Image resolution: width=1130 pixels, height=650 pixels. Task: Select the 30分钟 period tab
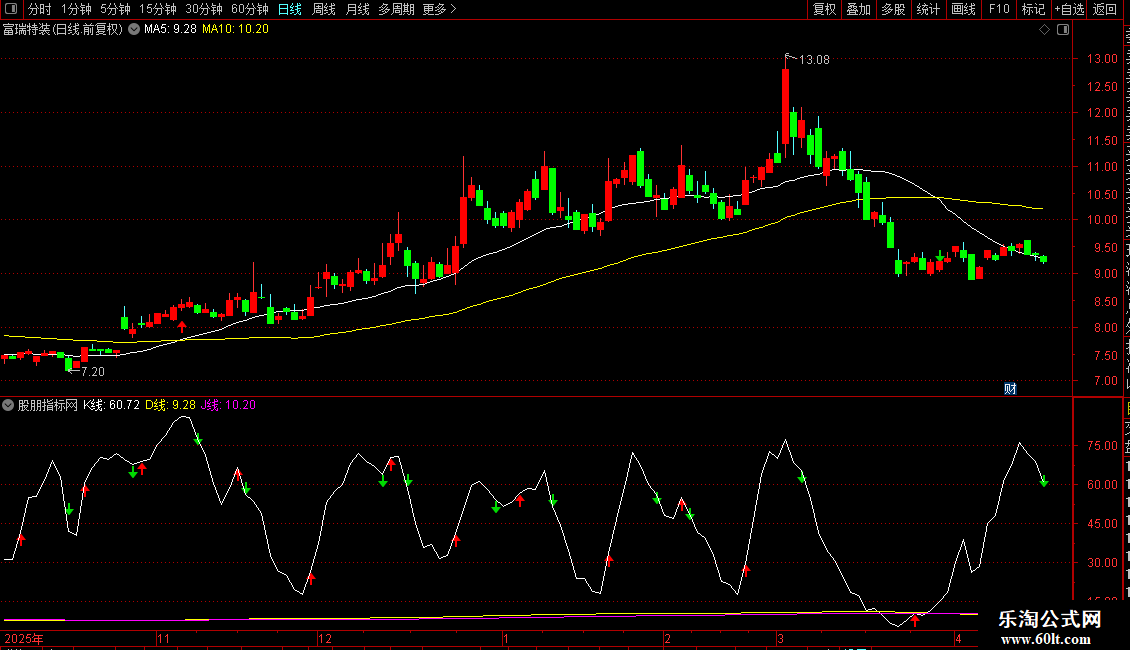tap(203, 9)
